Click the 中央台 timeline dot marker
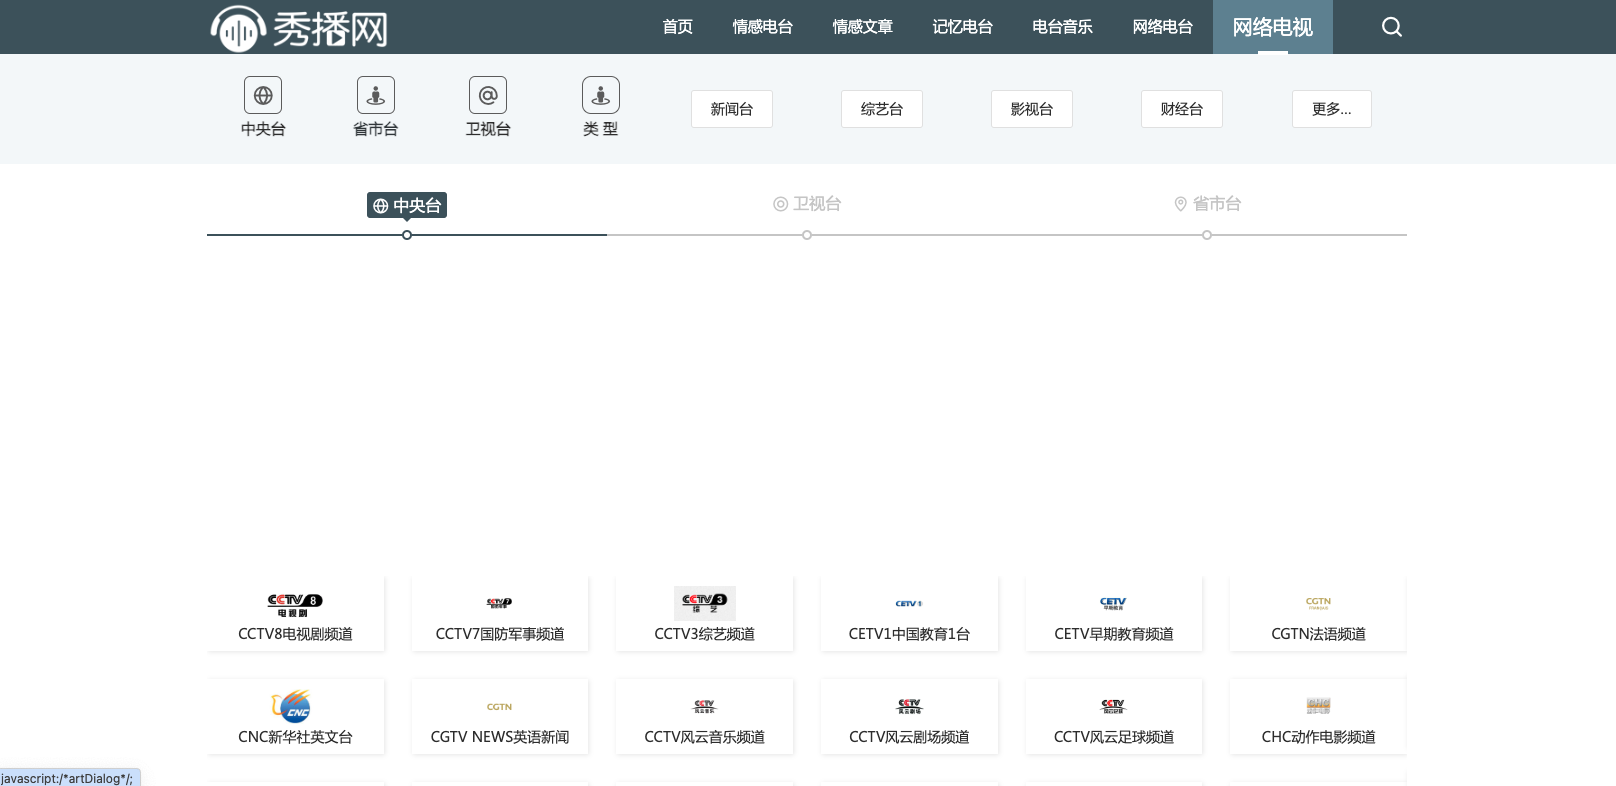Screen dimensions: 1616x786 click(x=407, y=235)
